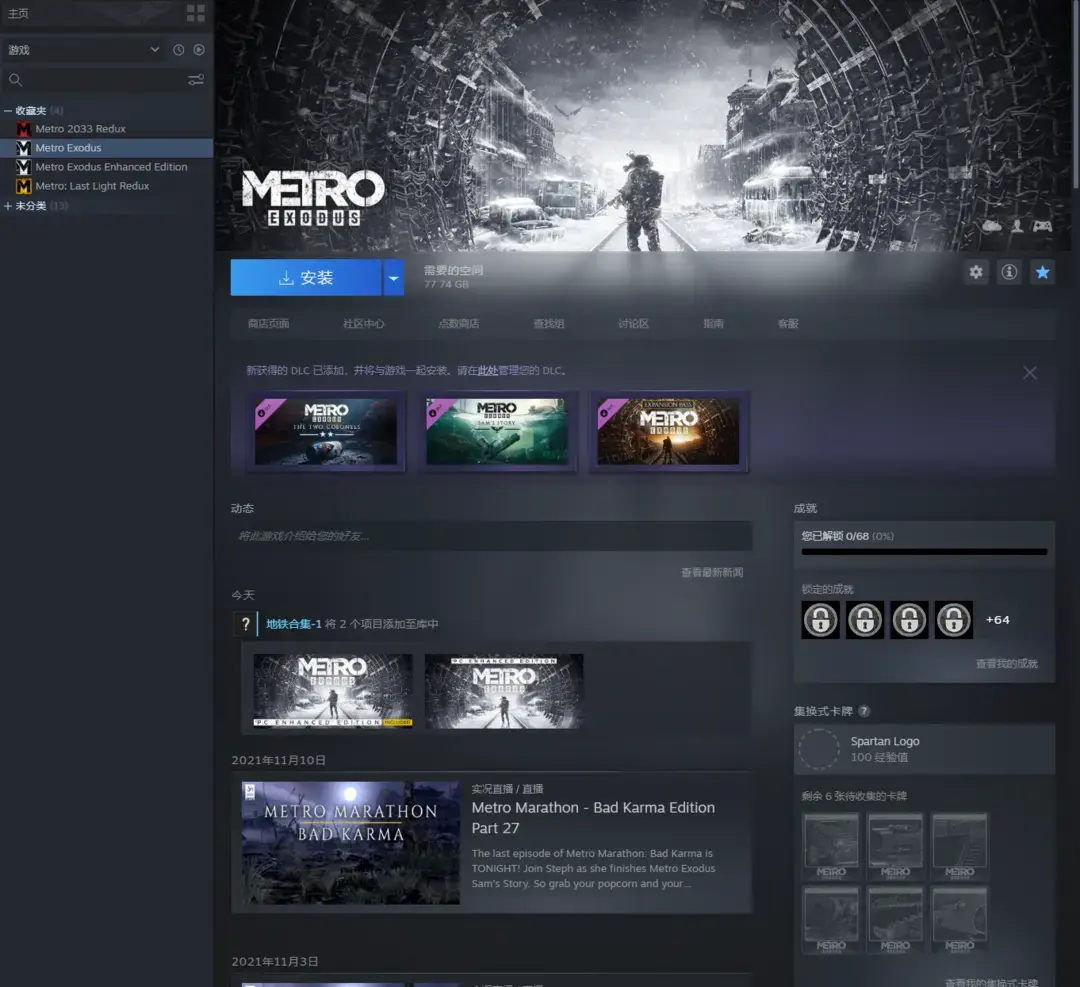Viewport: 1080px width, 987px height.
Task: Open the first trading card in top row
Action: [831, 846]
